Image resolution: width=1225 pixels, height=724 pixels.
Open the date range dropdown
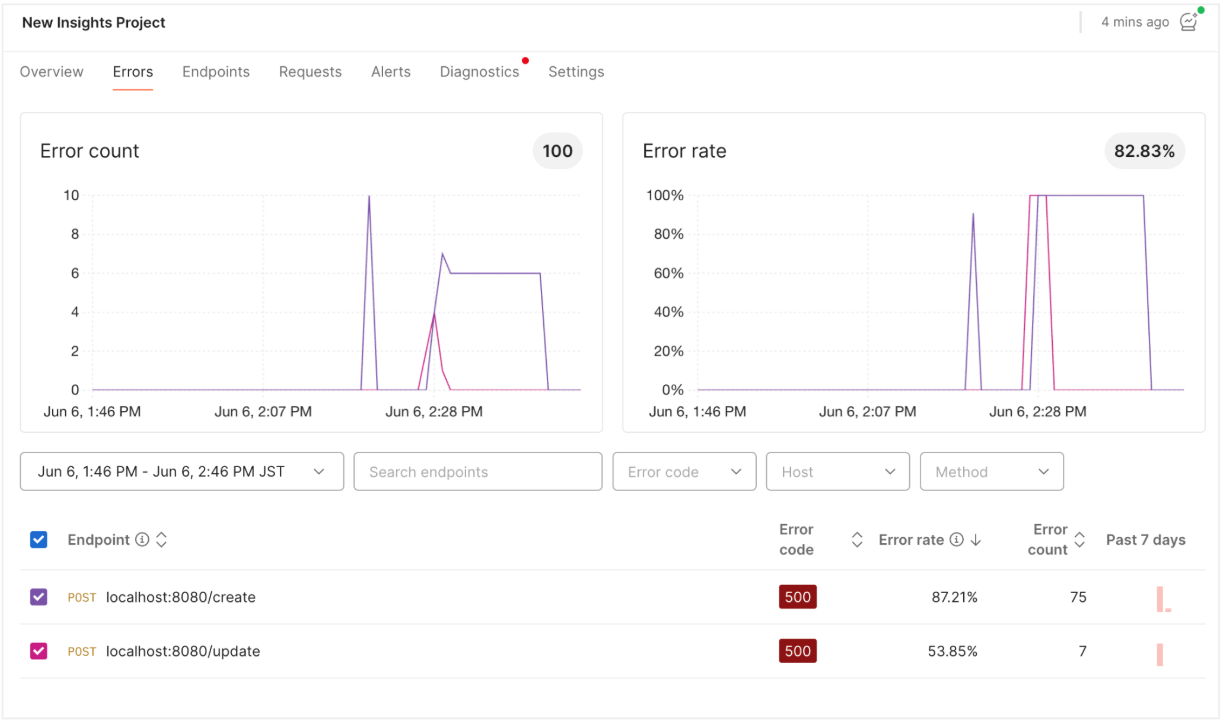pyautogui.click(x=182, y=472)
